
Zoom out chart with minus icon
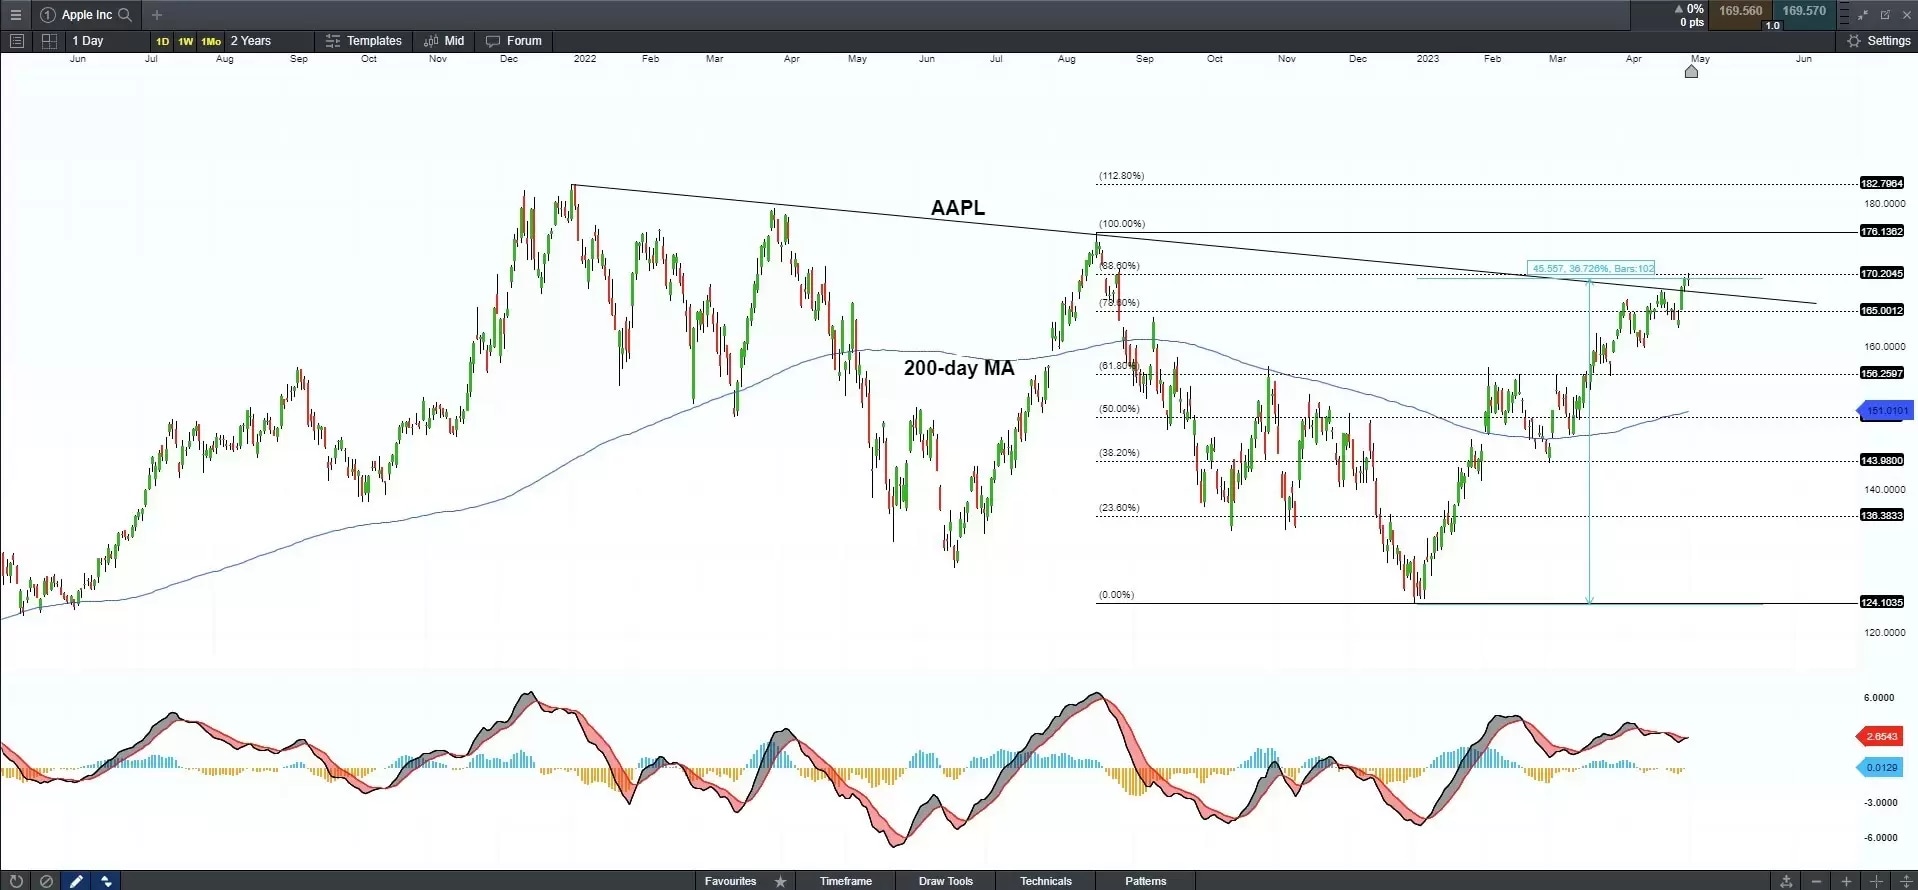[x=1816, y=881]
